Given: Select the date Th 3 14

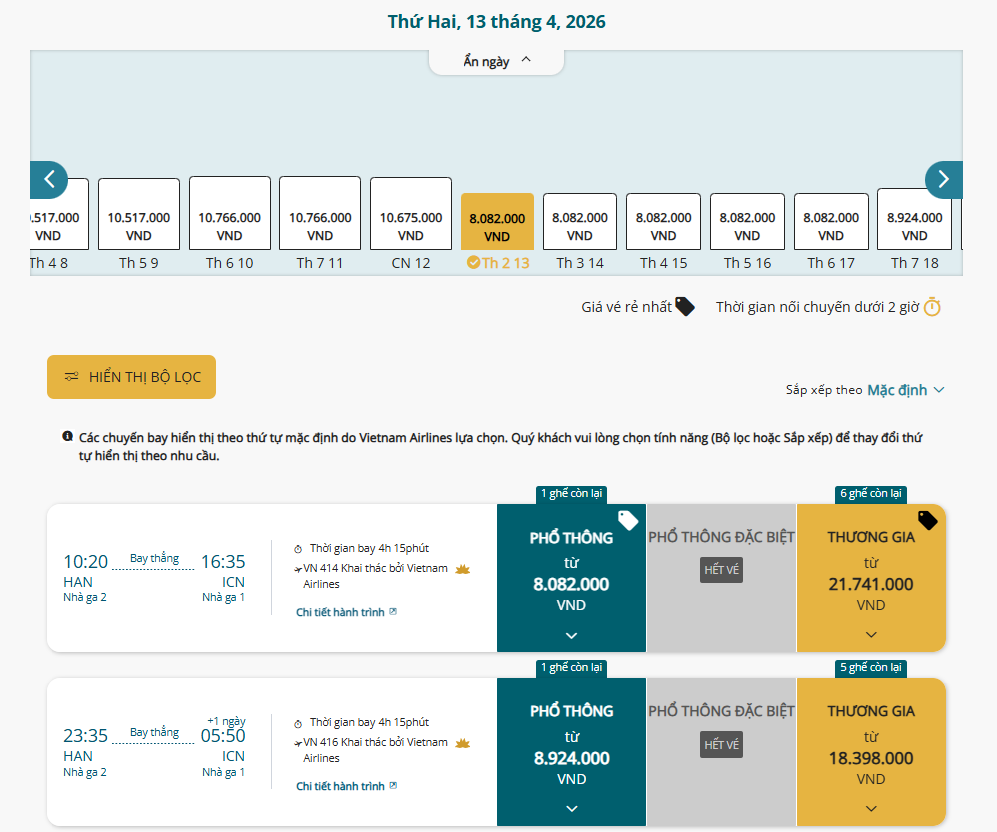Looking at the screenshot, I should (580, 226).
